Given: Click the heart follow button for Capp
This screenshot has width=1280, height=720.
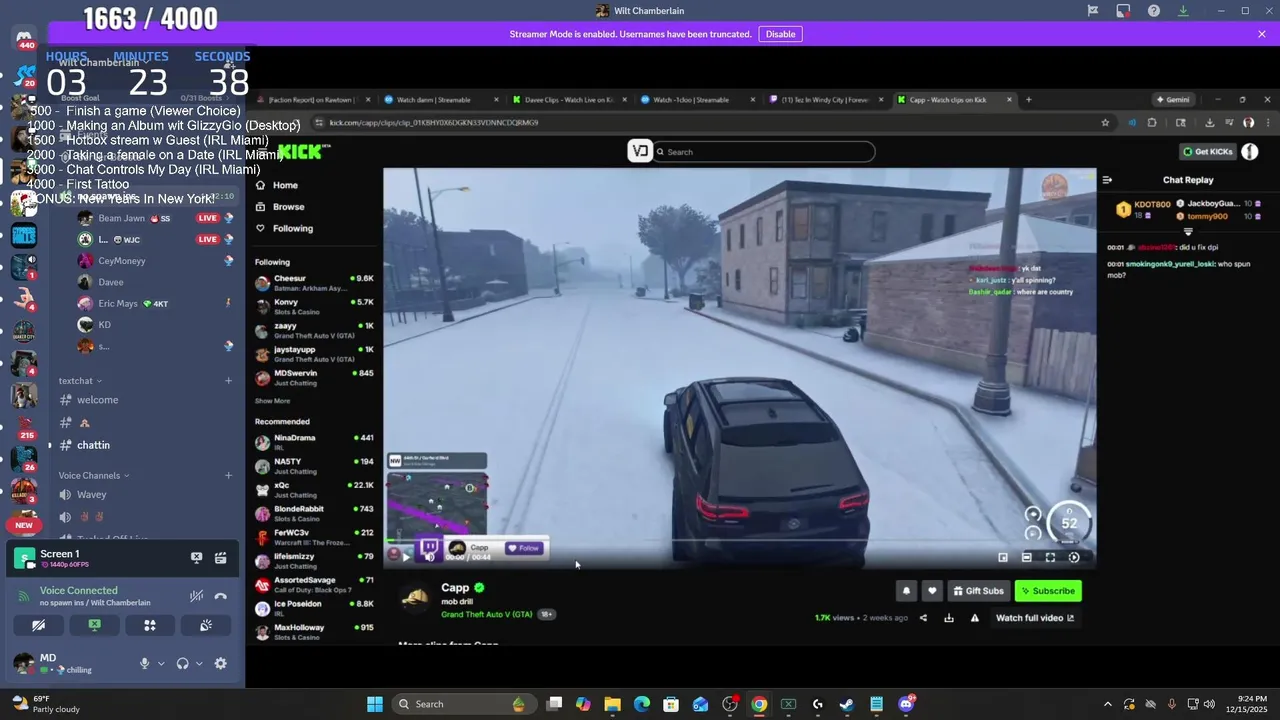Looking at the screenshot, I should click(x=932, y=591).
